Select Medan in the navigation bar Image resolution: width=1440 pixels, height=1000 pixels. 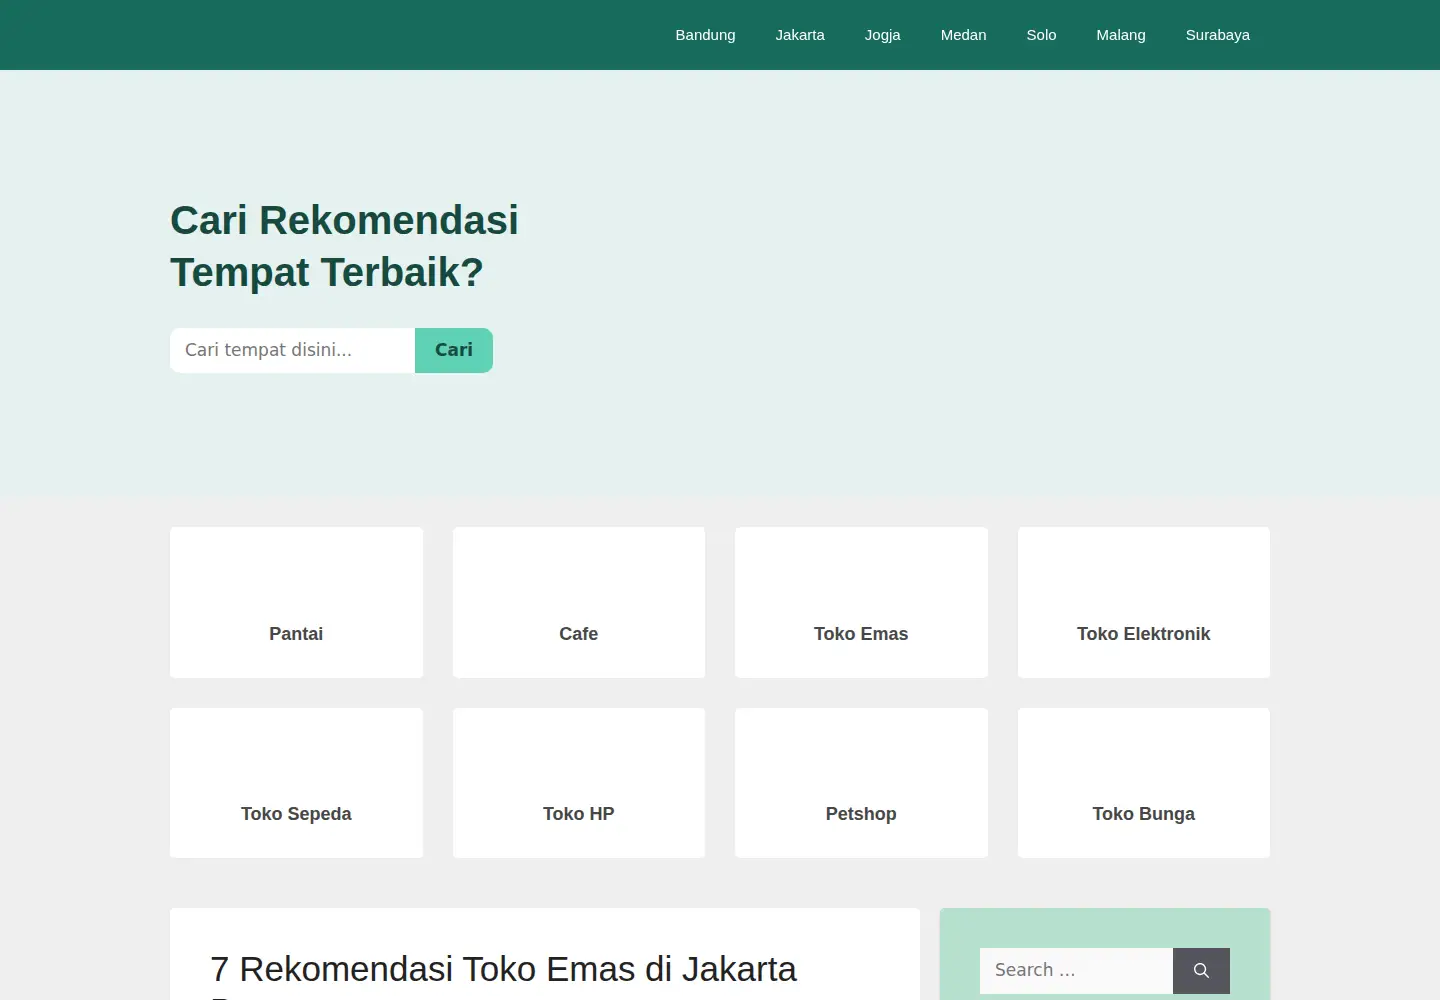click(x=963, y=35)
